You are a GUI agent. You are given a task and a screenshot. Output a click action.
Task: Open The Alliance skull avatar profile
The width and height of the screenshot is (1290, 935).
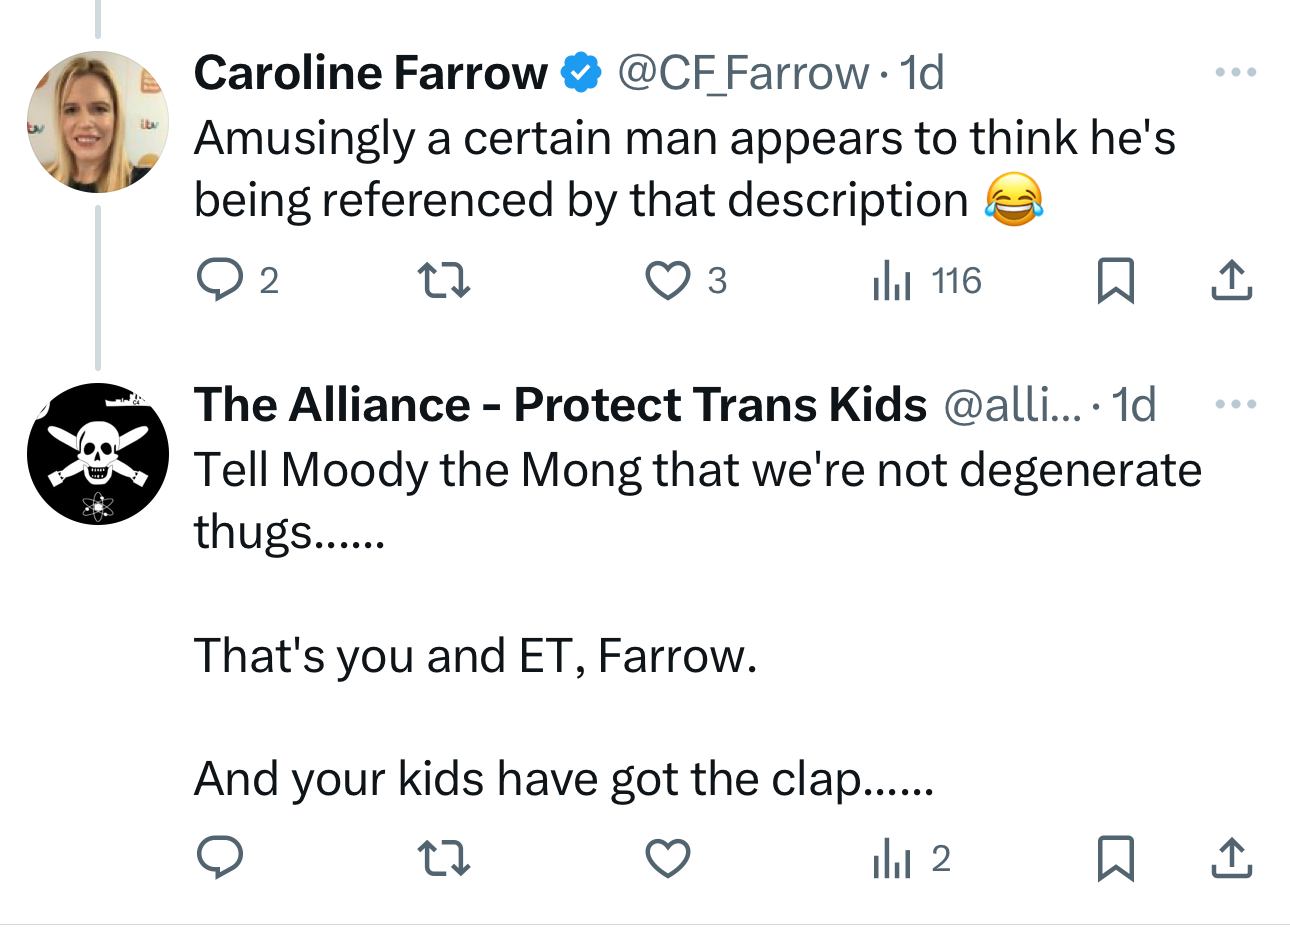click(97, 454)
